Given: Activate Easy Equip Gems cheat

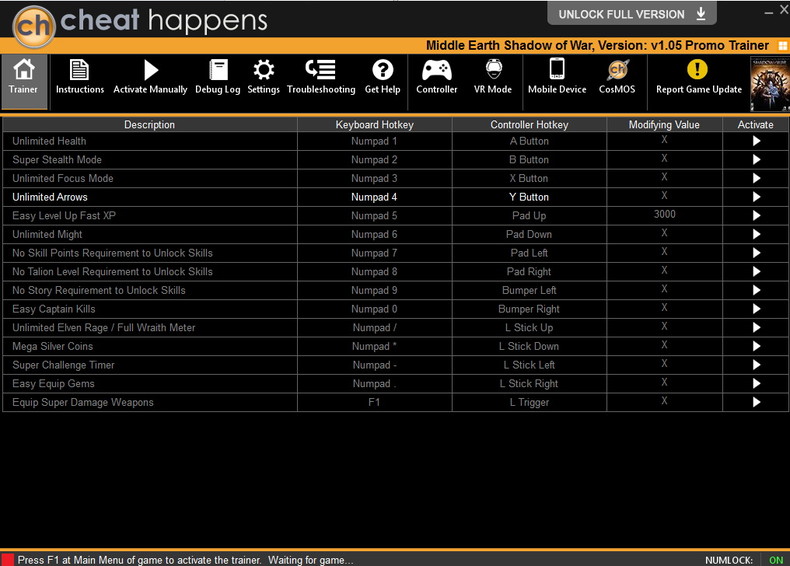Looking at the screenshot, I should tap(756, 384).
